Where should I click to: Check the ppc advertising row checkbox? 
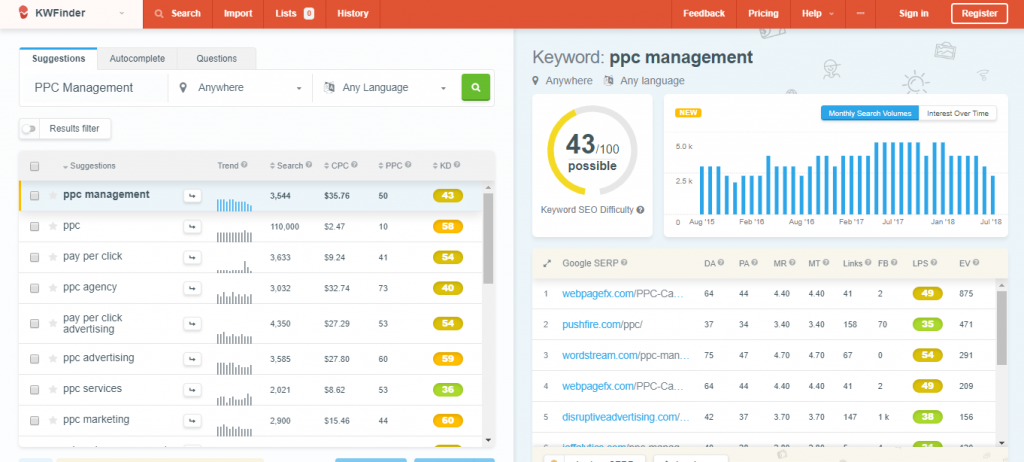pyautogui.click(x=35, y=358)
